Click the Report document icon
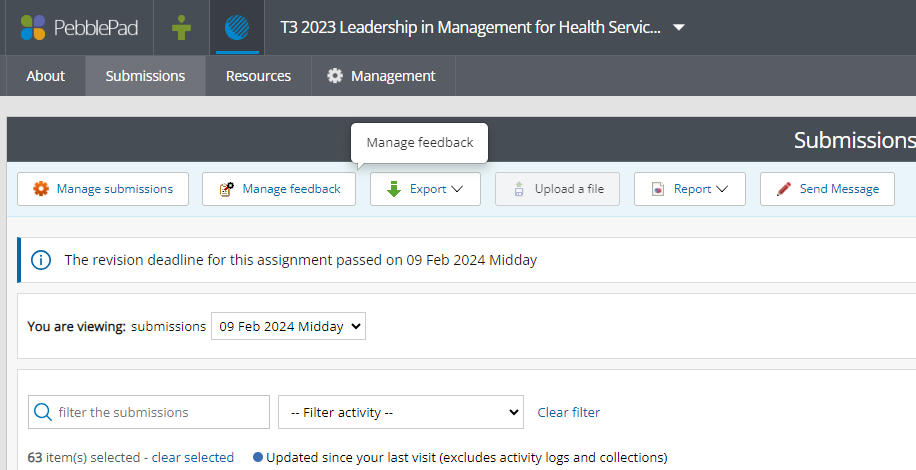Viewport: 916px width, 470px height. pos(657,189)
